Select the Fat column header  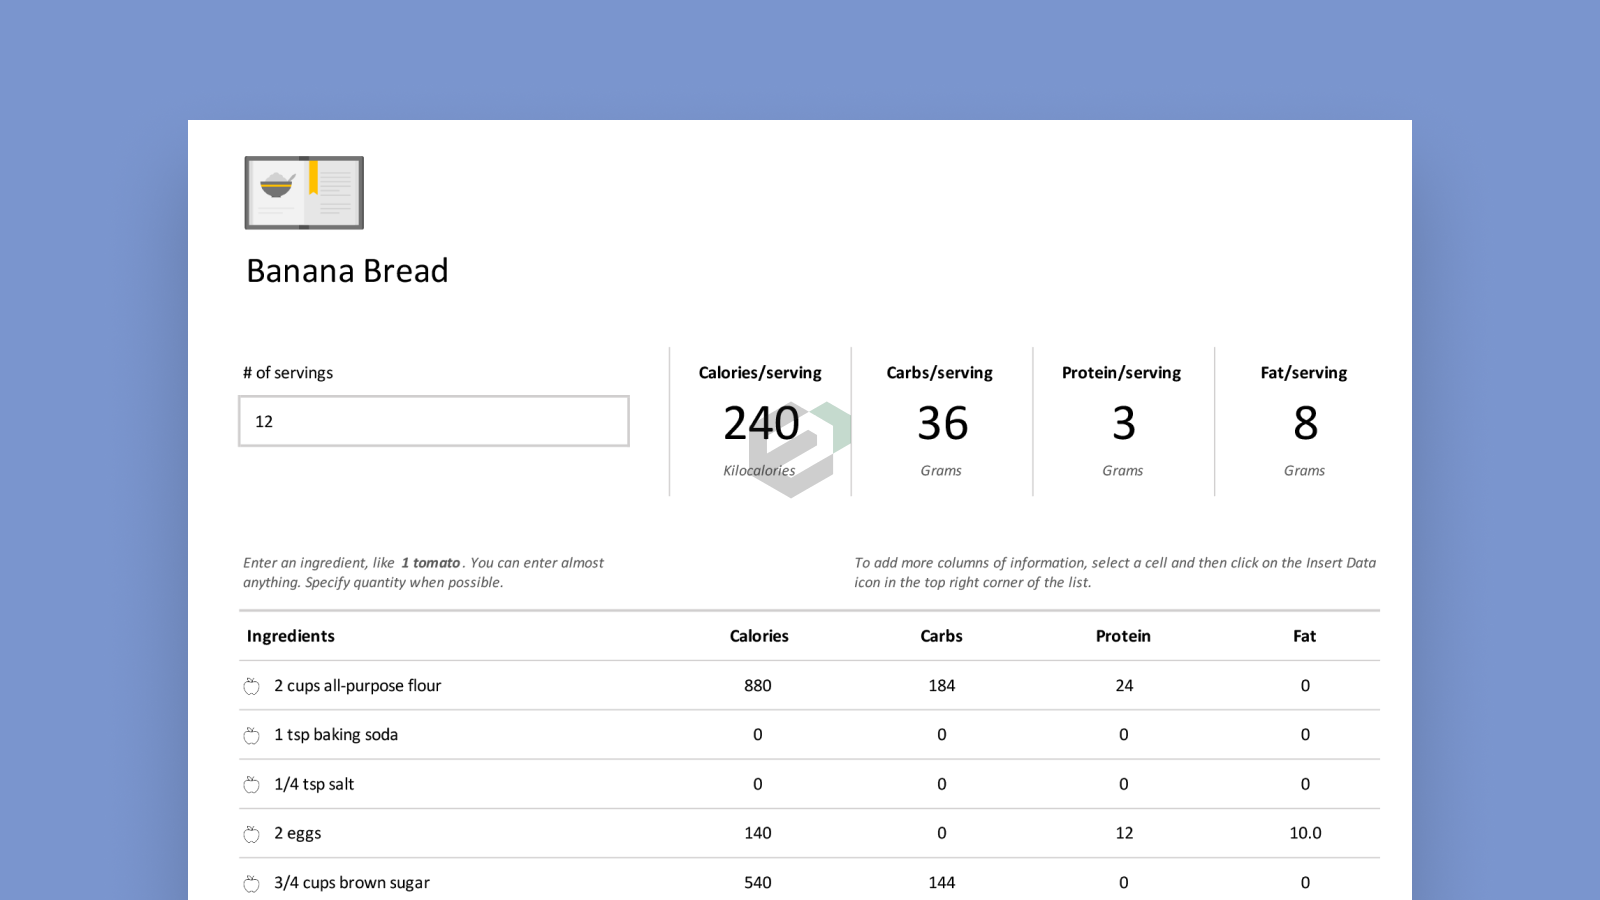(1304, 636)
